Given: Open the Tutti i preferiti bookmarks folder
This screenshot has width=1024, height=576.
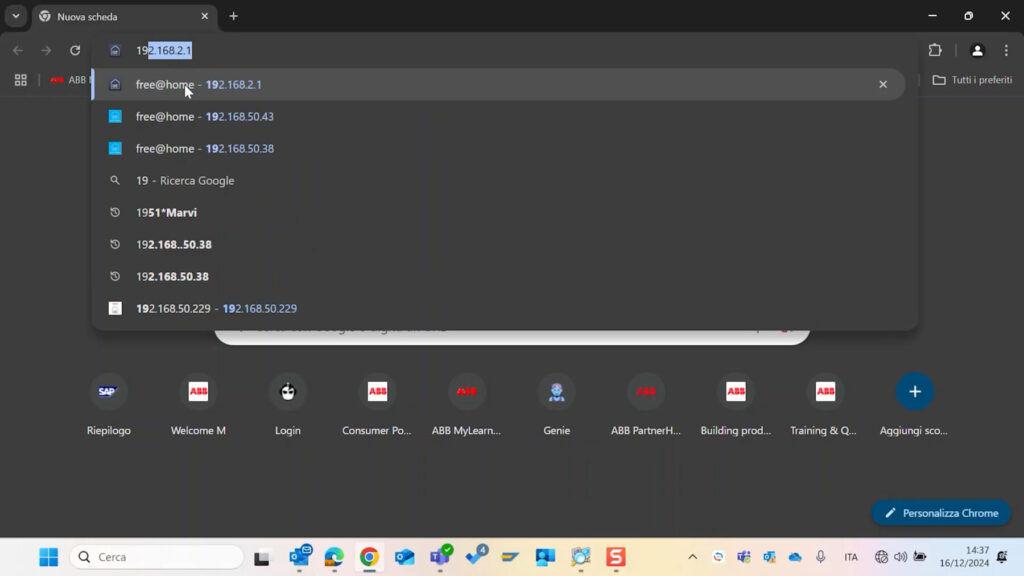Looking at the screenshot, I should coord(972,80).
